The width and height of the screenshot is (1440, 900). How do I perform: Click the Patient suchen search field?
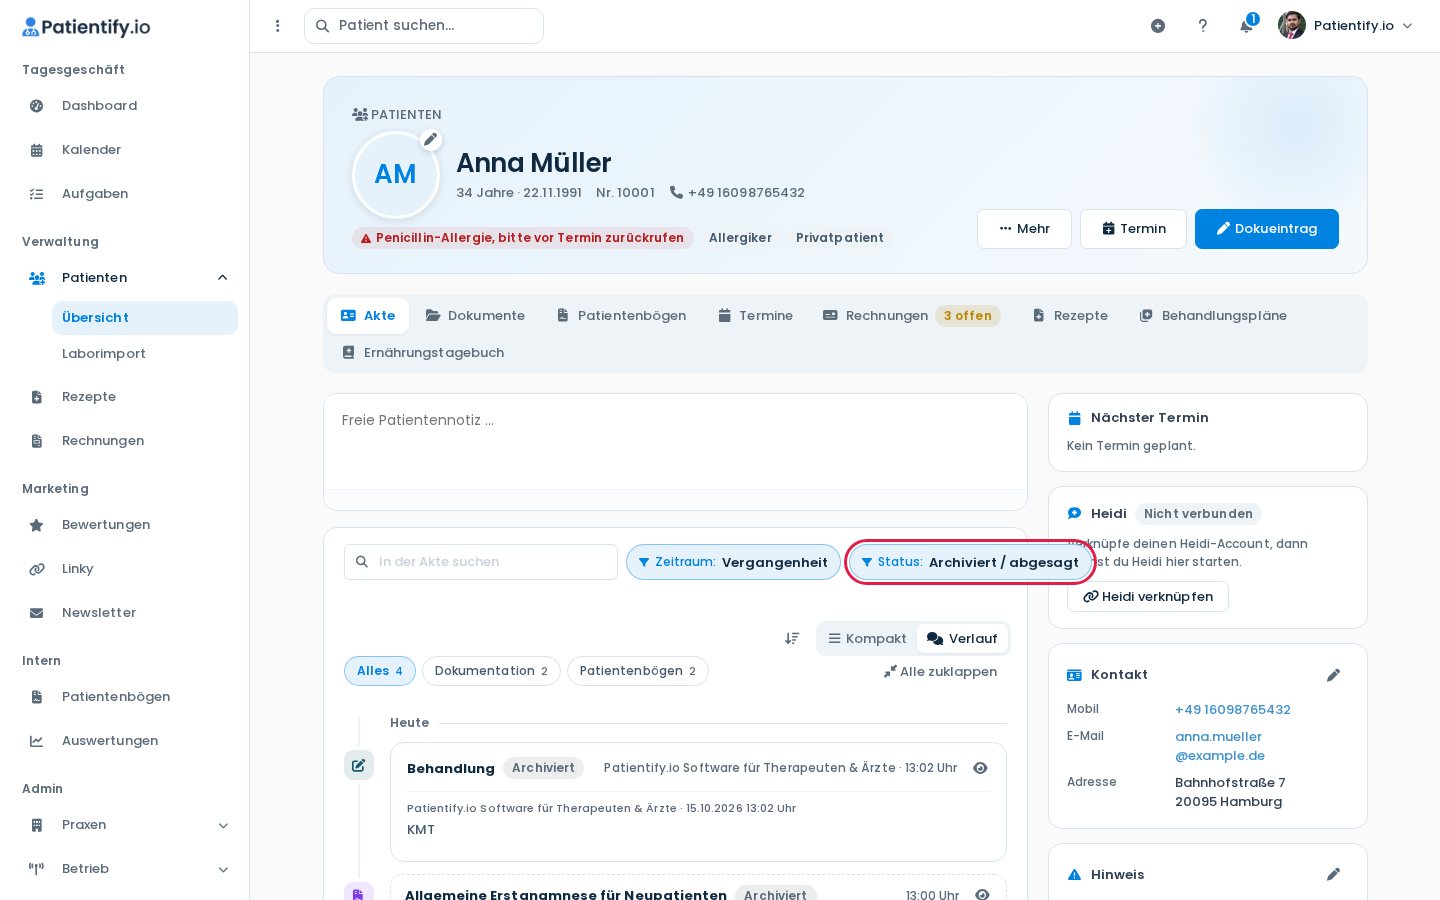pyautogui.click(x=424, y=26)
